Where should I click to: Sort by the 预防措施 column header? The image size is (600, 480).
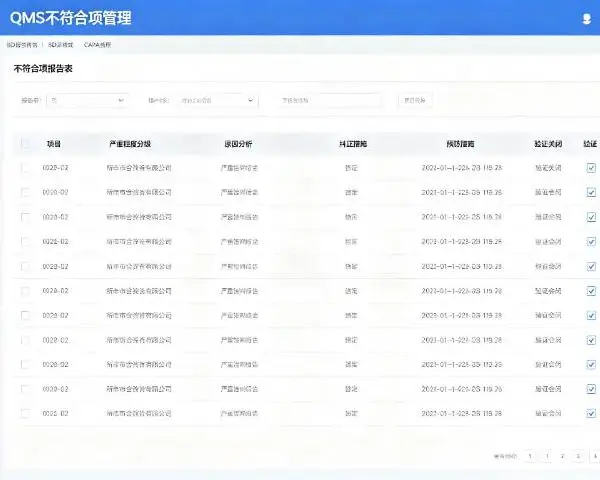point(460,144)
